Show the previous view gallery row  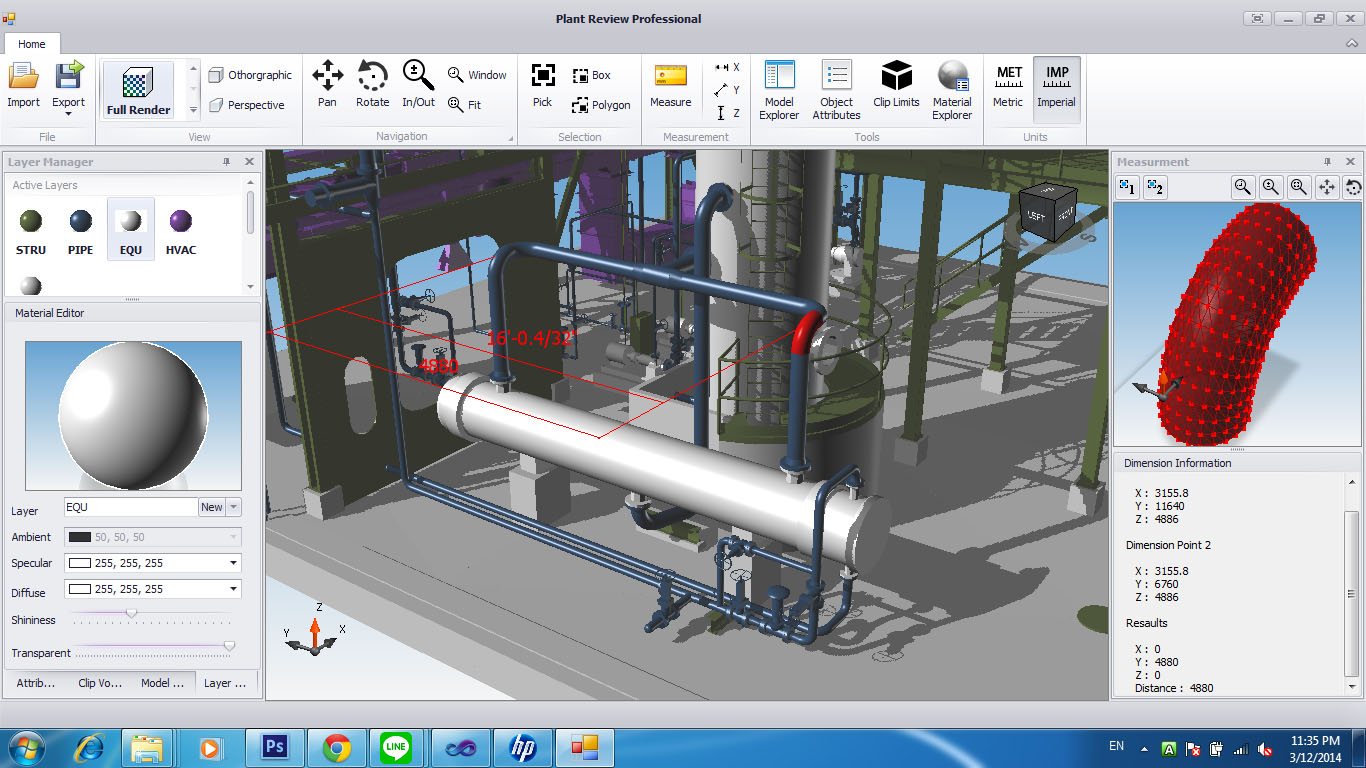click(x=194, y=70)
